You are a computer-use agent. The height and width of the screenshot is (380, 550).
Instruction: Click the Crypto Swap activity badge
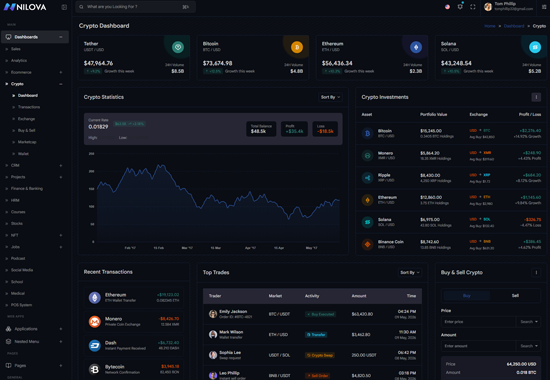click(320, 355)
